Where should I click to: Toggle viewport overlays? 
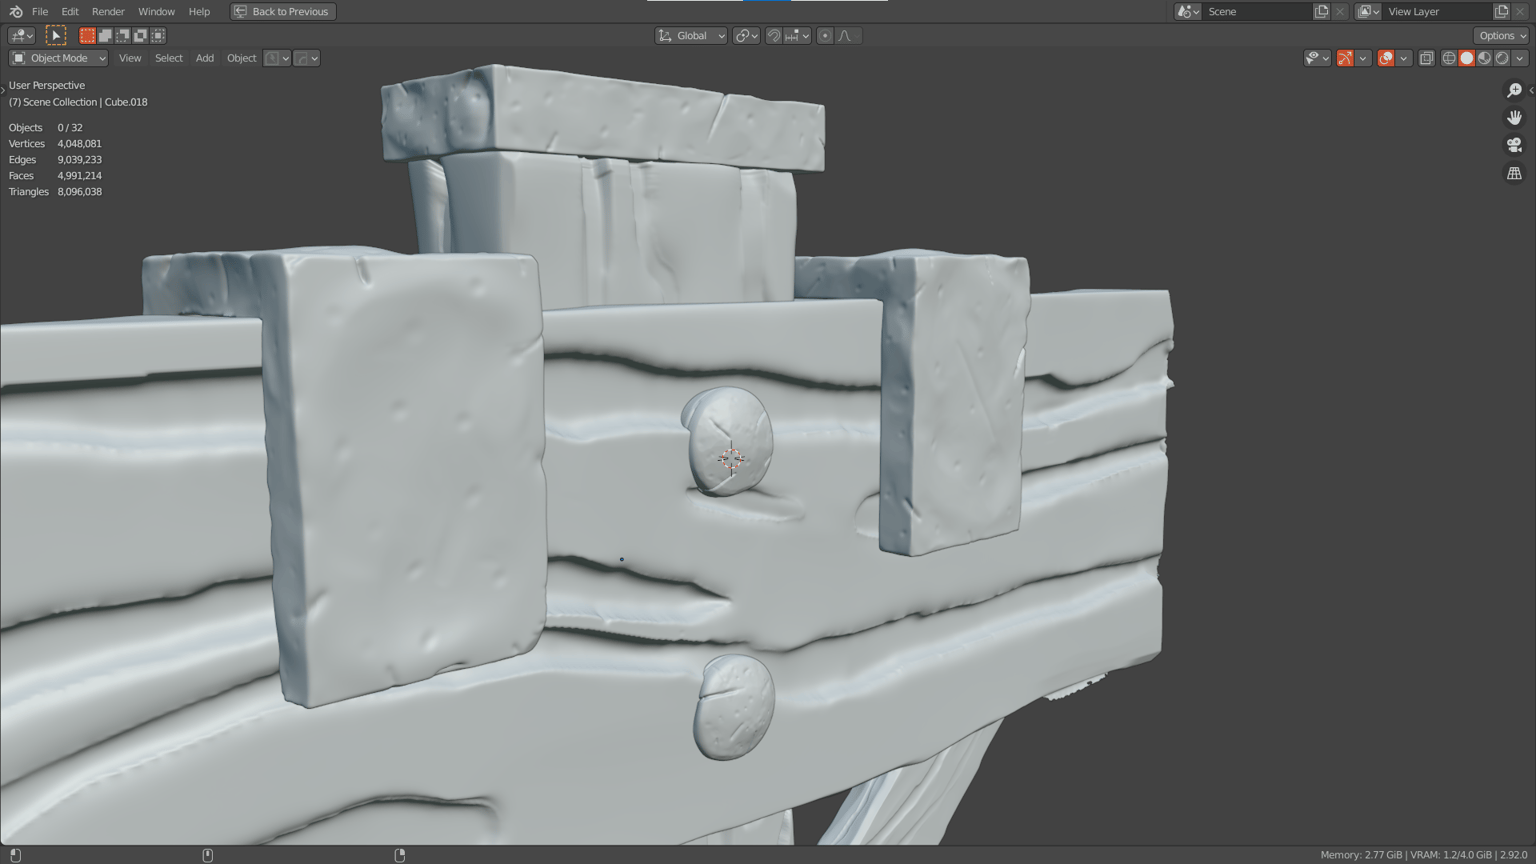[x=1386, y=58]
